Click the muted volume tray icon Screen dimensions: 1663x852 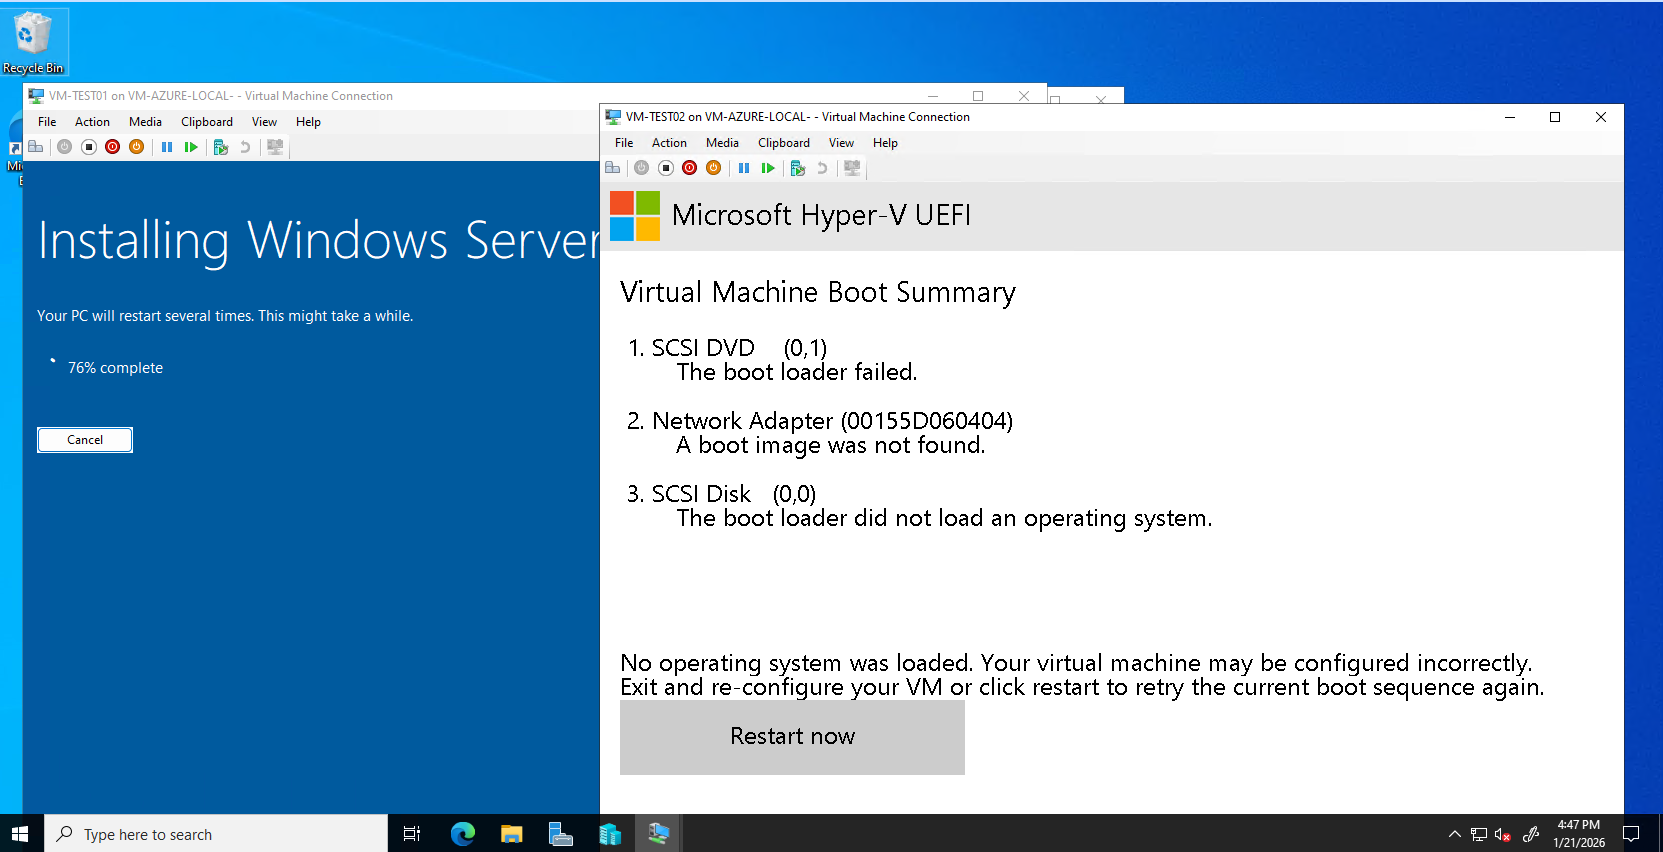pos(1502,834)
